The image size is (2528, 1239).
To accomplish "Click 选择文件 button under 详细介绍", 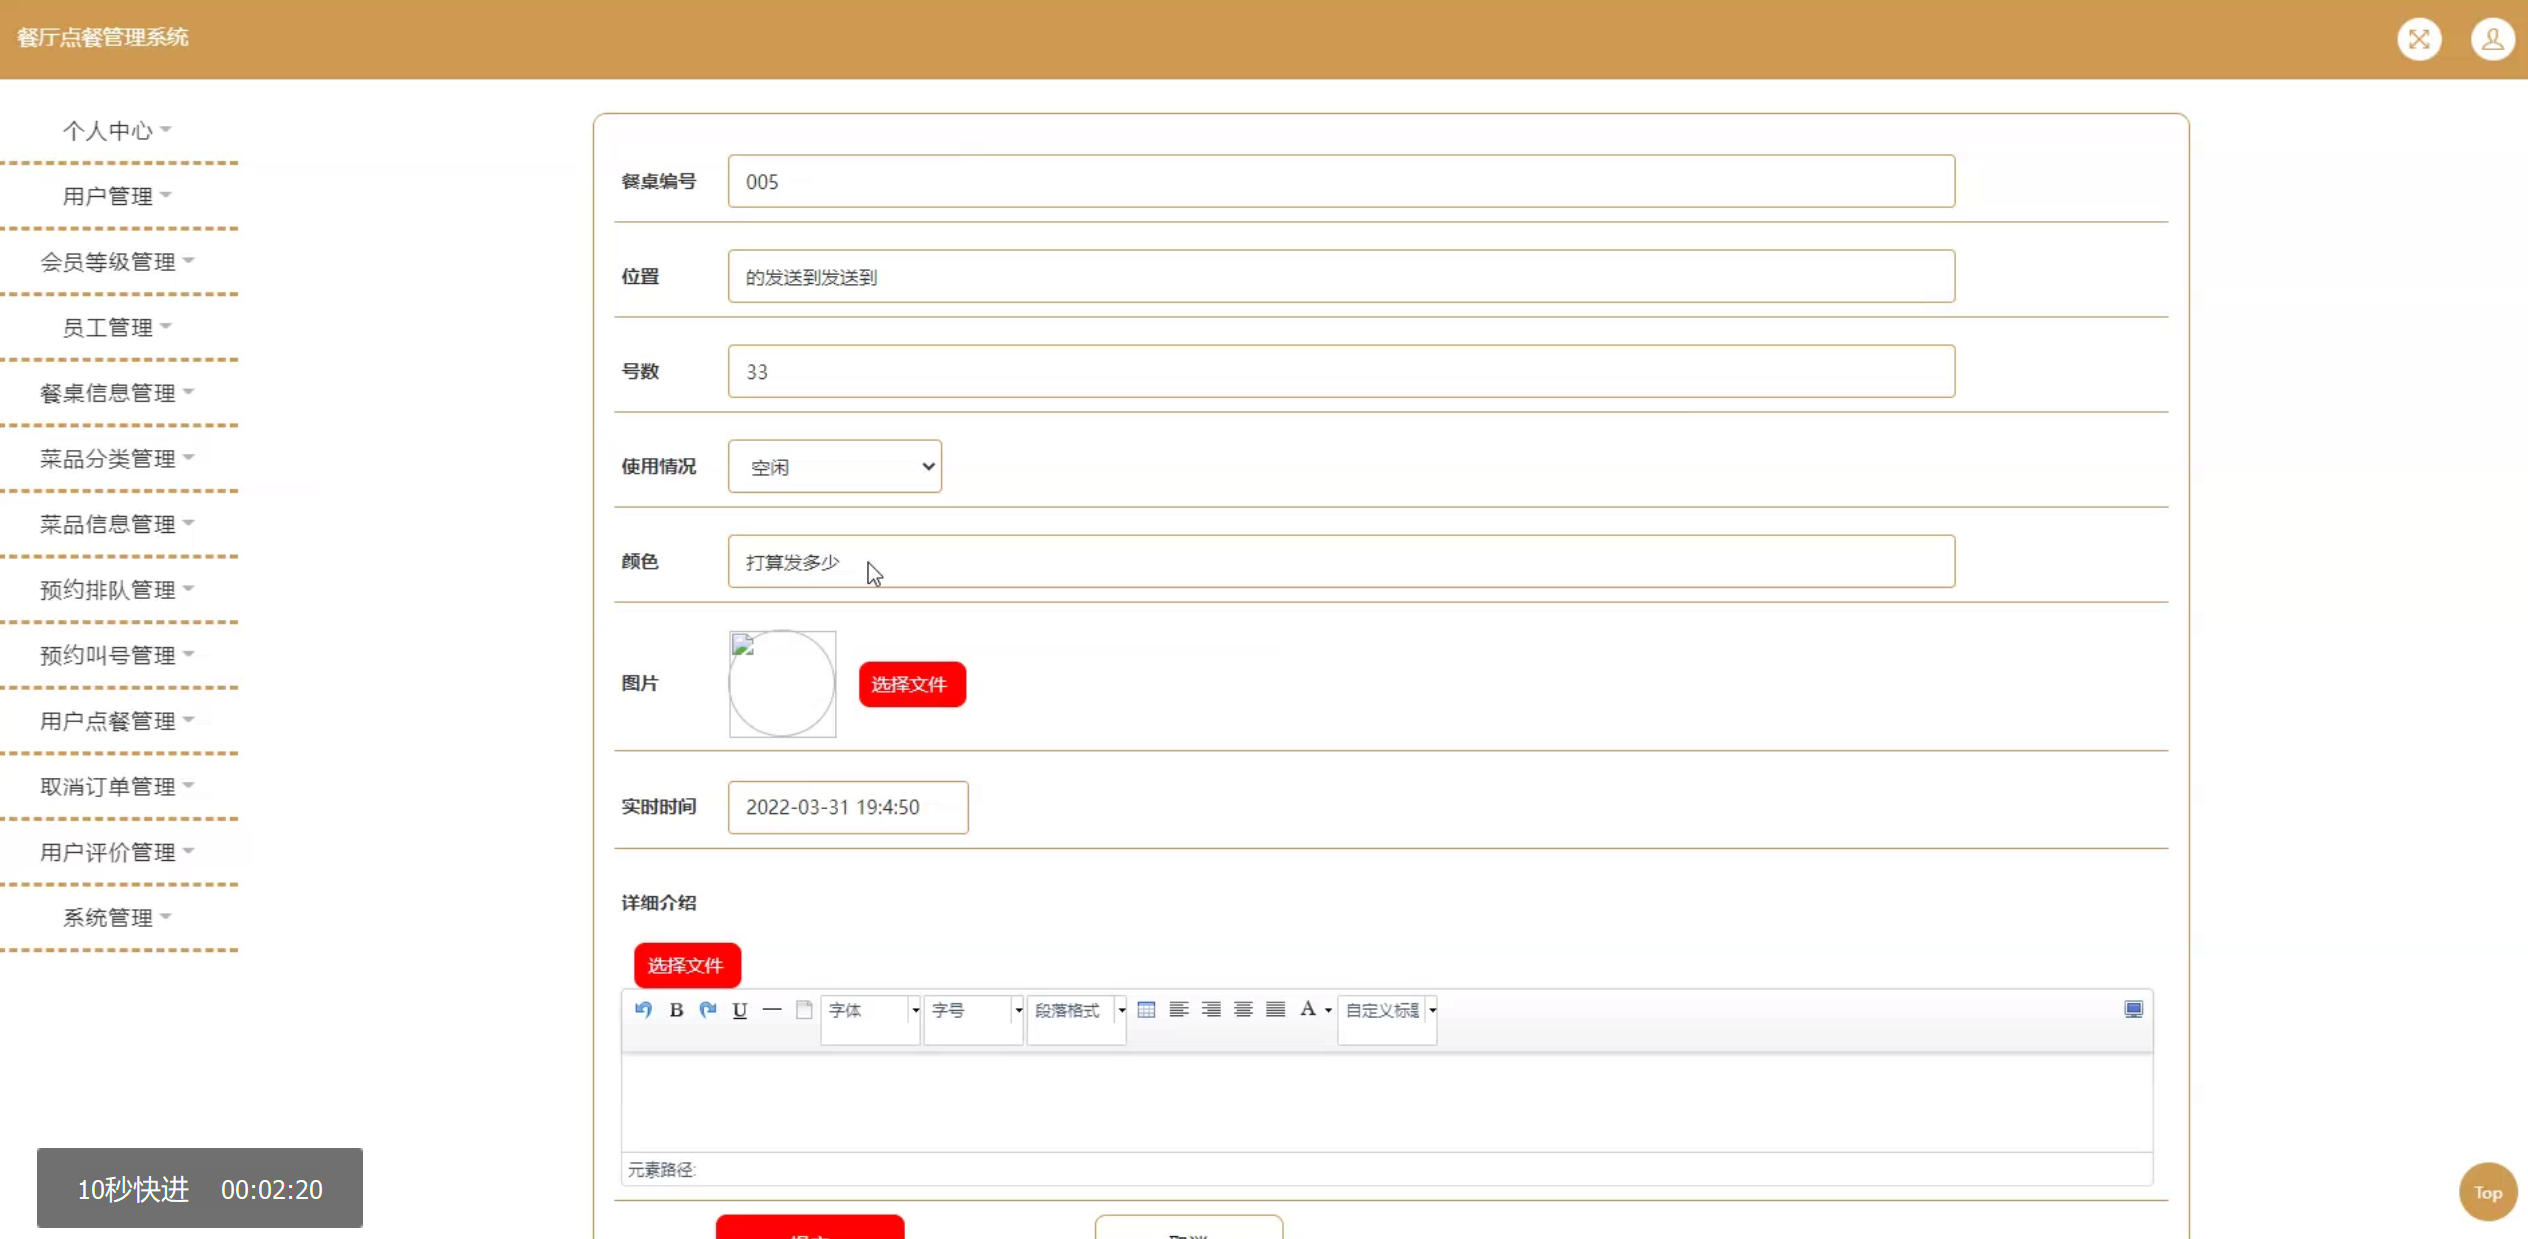I will point(687,965).
